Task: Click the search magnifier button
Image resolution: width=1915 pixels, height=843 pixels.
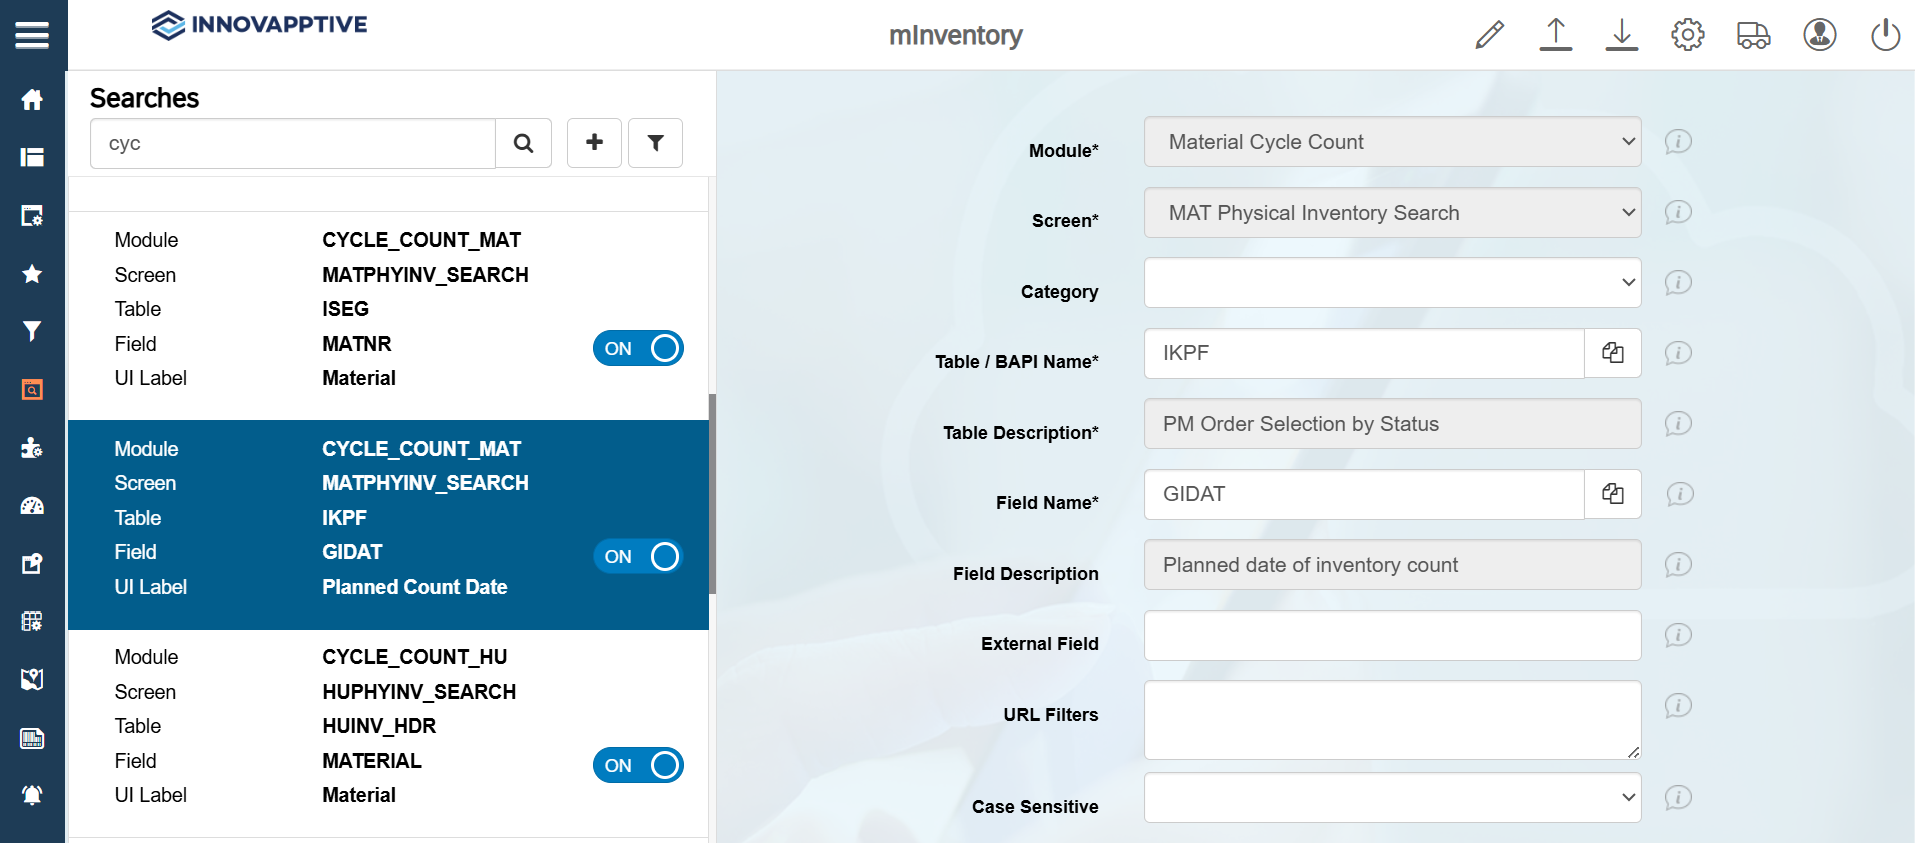Action: pos(523,143)
